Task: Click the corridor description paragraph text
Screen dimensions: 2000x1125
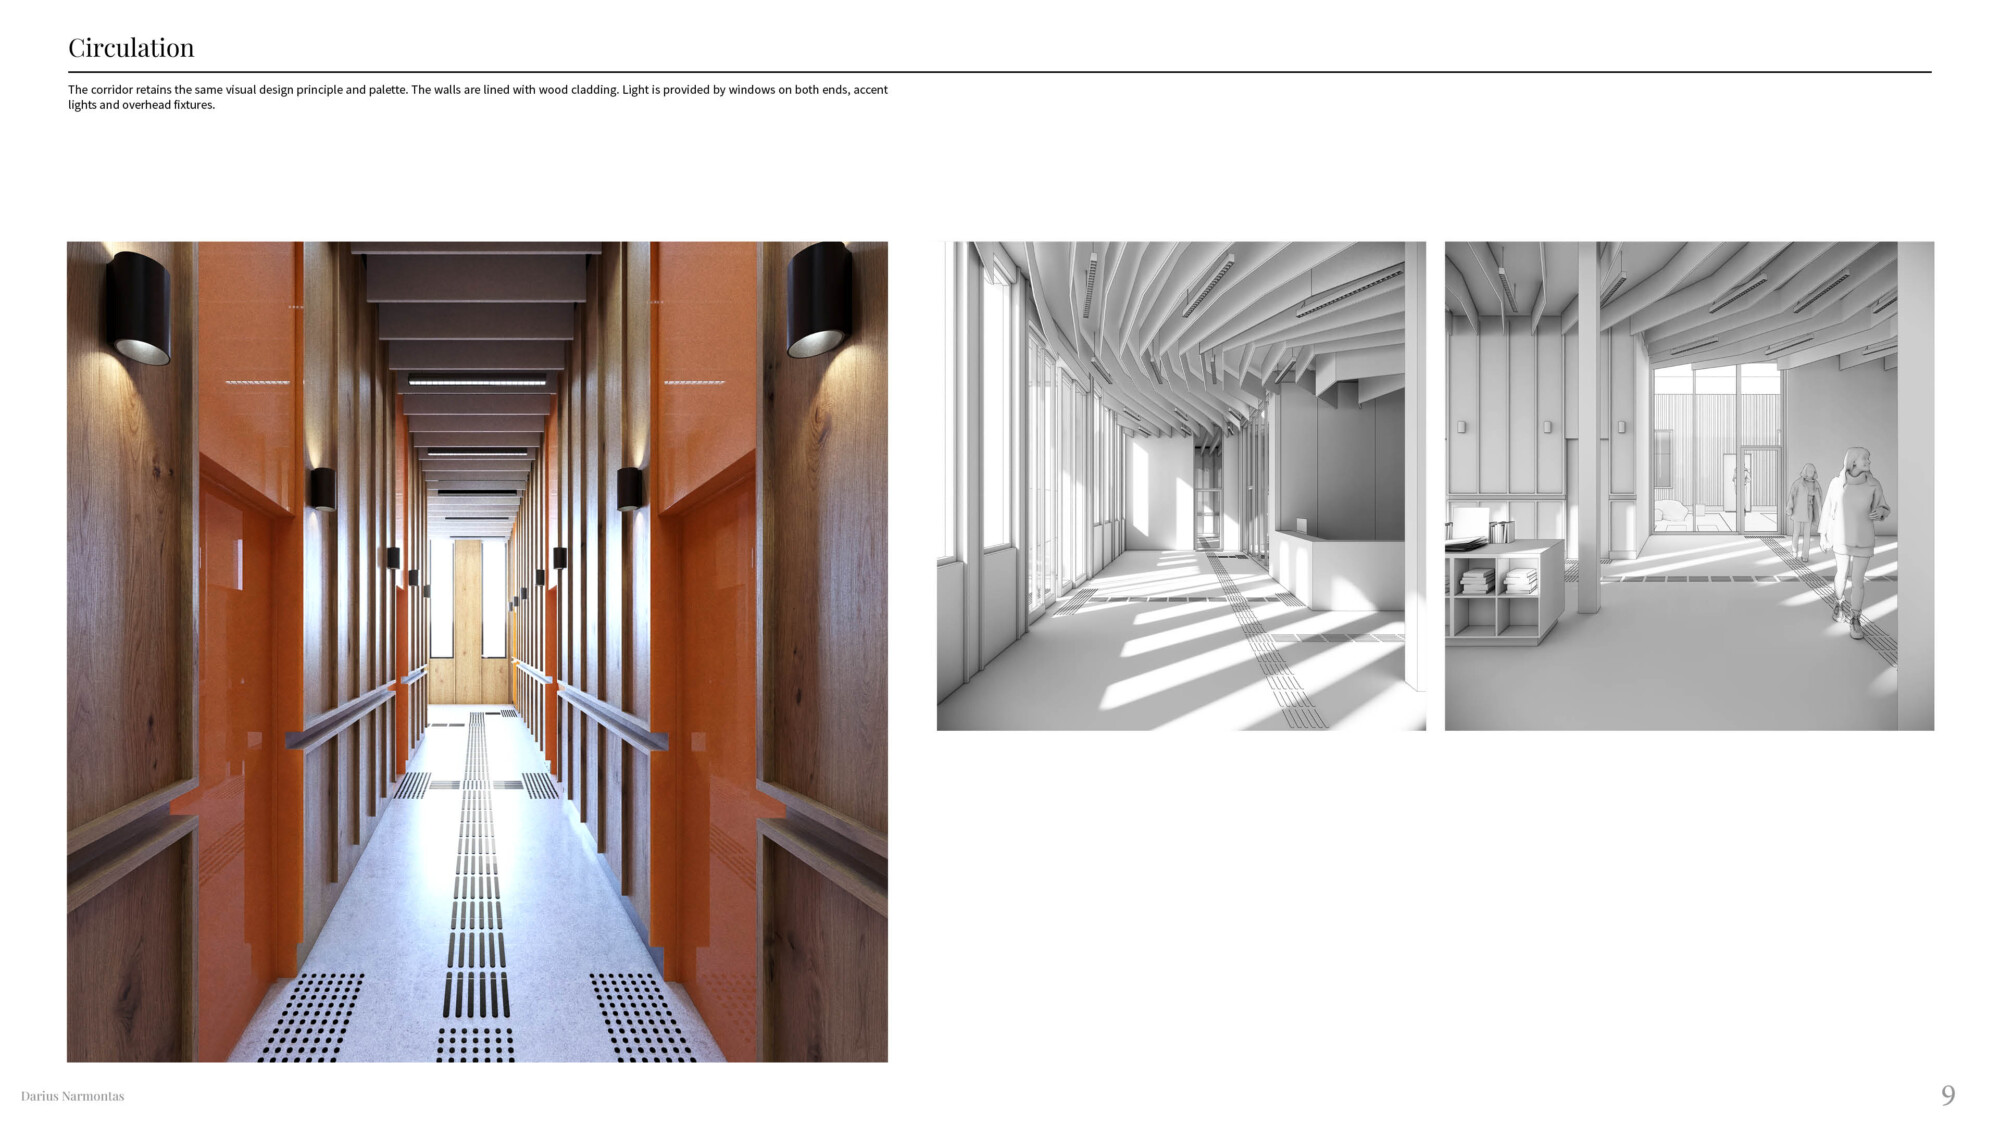Action: click(477, 97)
